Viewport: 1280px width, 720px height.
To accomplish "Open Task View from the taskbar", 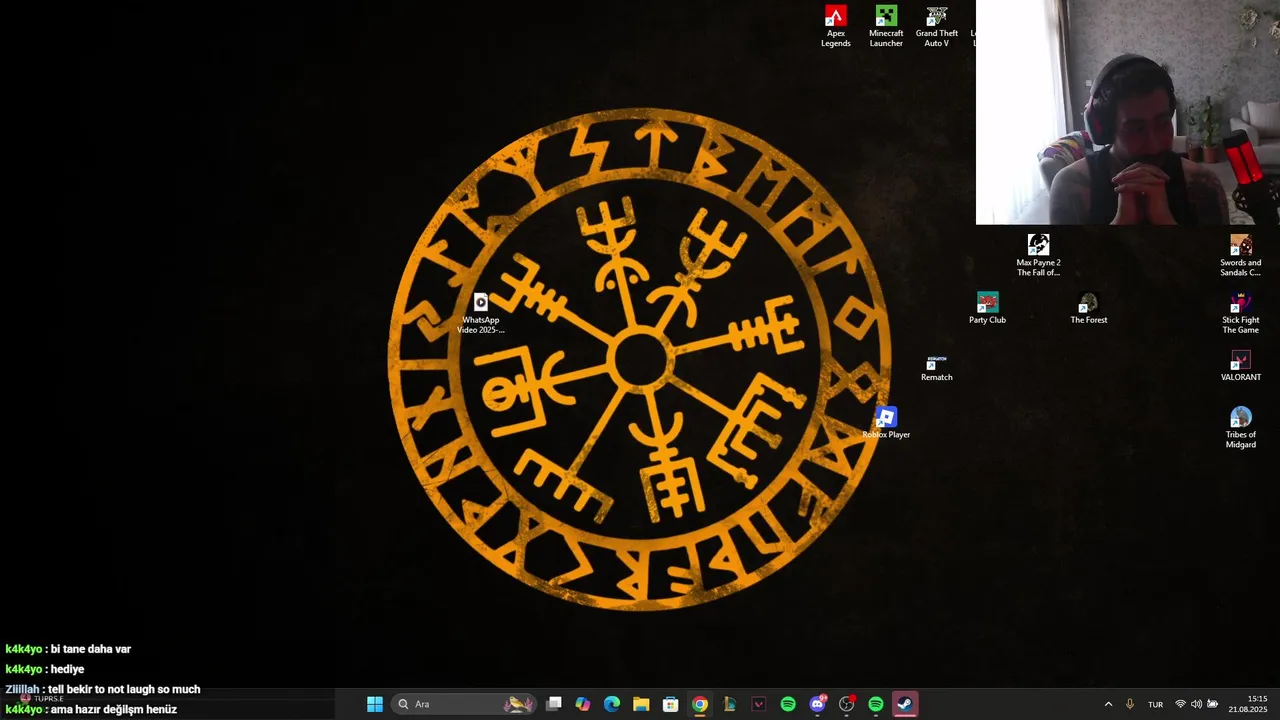I will (x=554, y=704).
